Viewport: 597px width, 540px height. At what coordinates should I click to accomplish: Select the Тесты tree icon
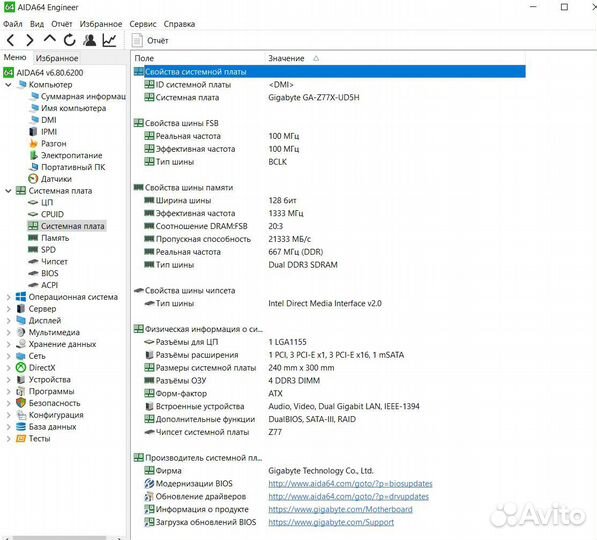tap(21, 439)
